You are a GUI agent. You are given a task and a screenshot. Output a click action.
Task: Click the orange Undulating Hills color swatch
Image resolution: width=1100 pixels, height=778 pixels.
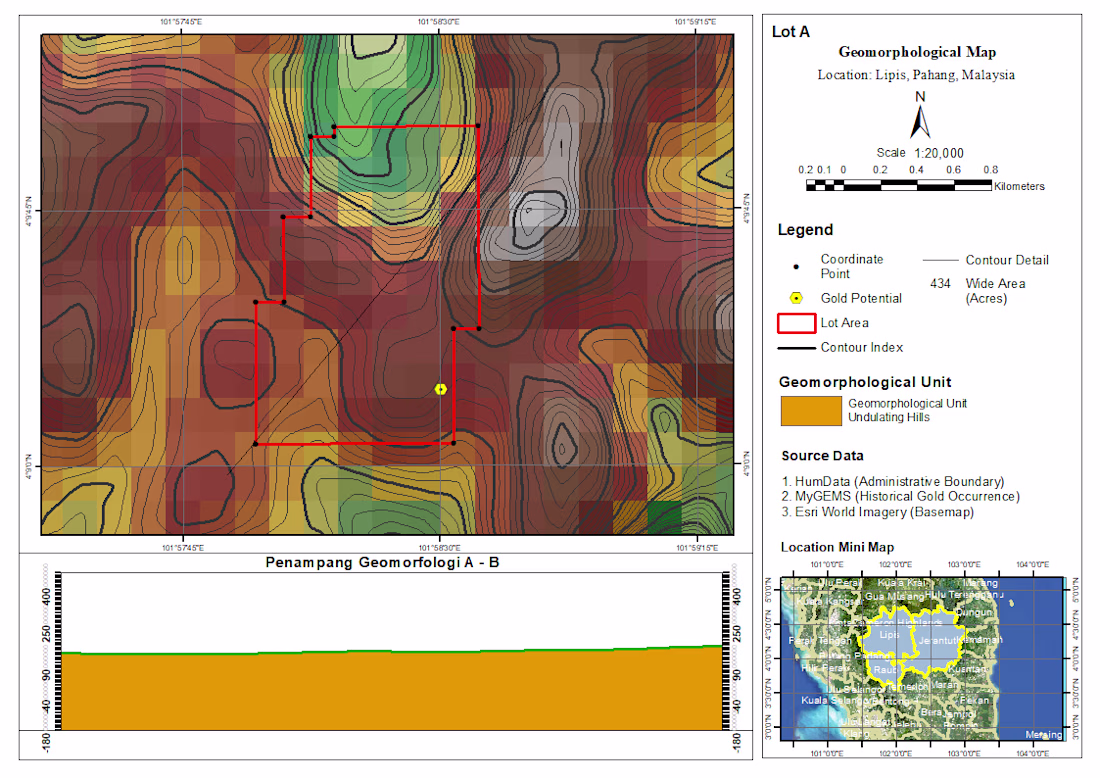point(811,411)
